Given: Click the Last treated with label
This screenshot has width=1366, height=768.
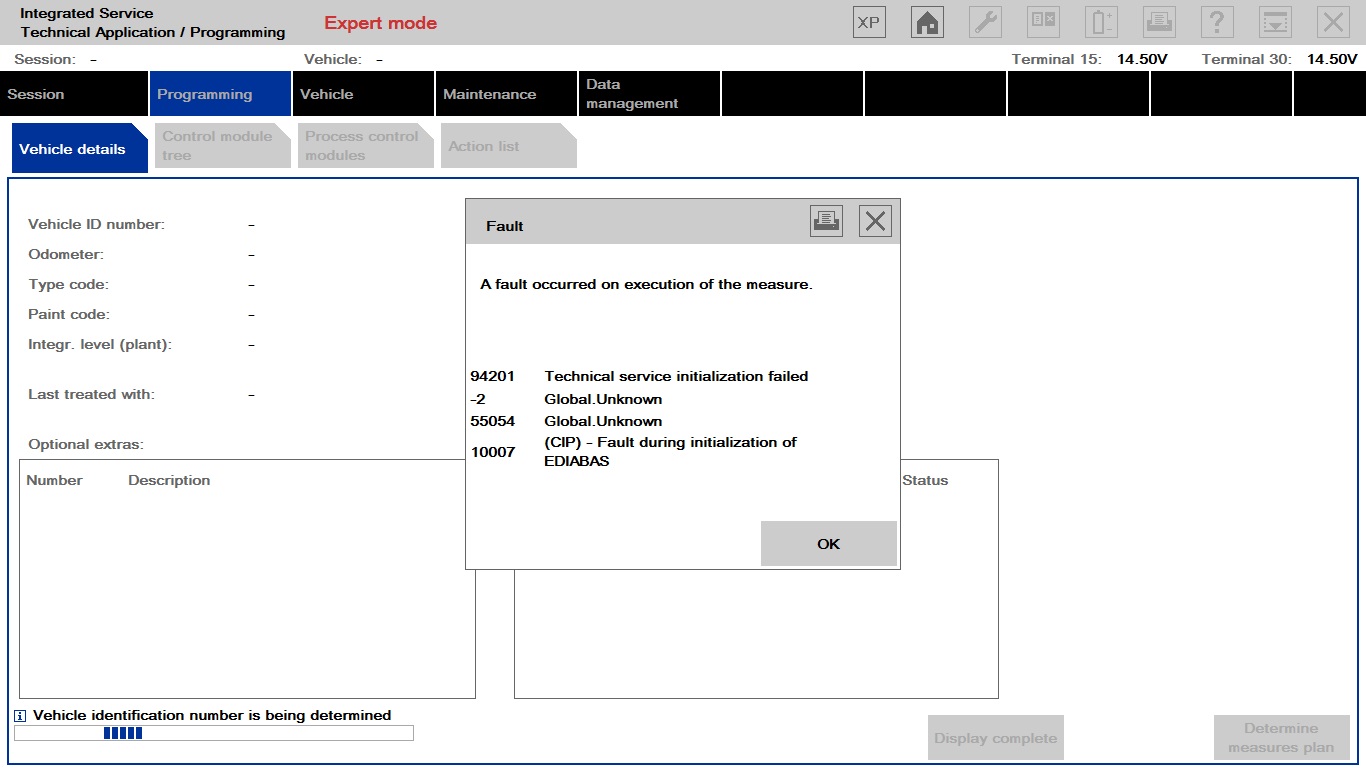Looking at the screenshot, I should [91, 394].
